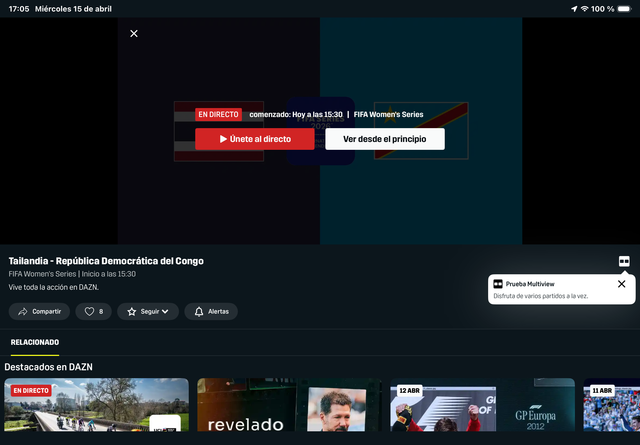Viewport: 640px width, 445px height.
Task: Tap the Wi-Fi icon in the status bar
Action: [x=584, y=9]
